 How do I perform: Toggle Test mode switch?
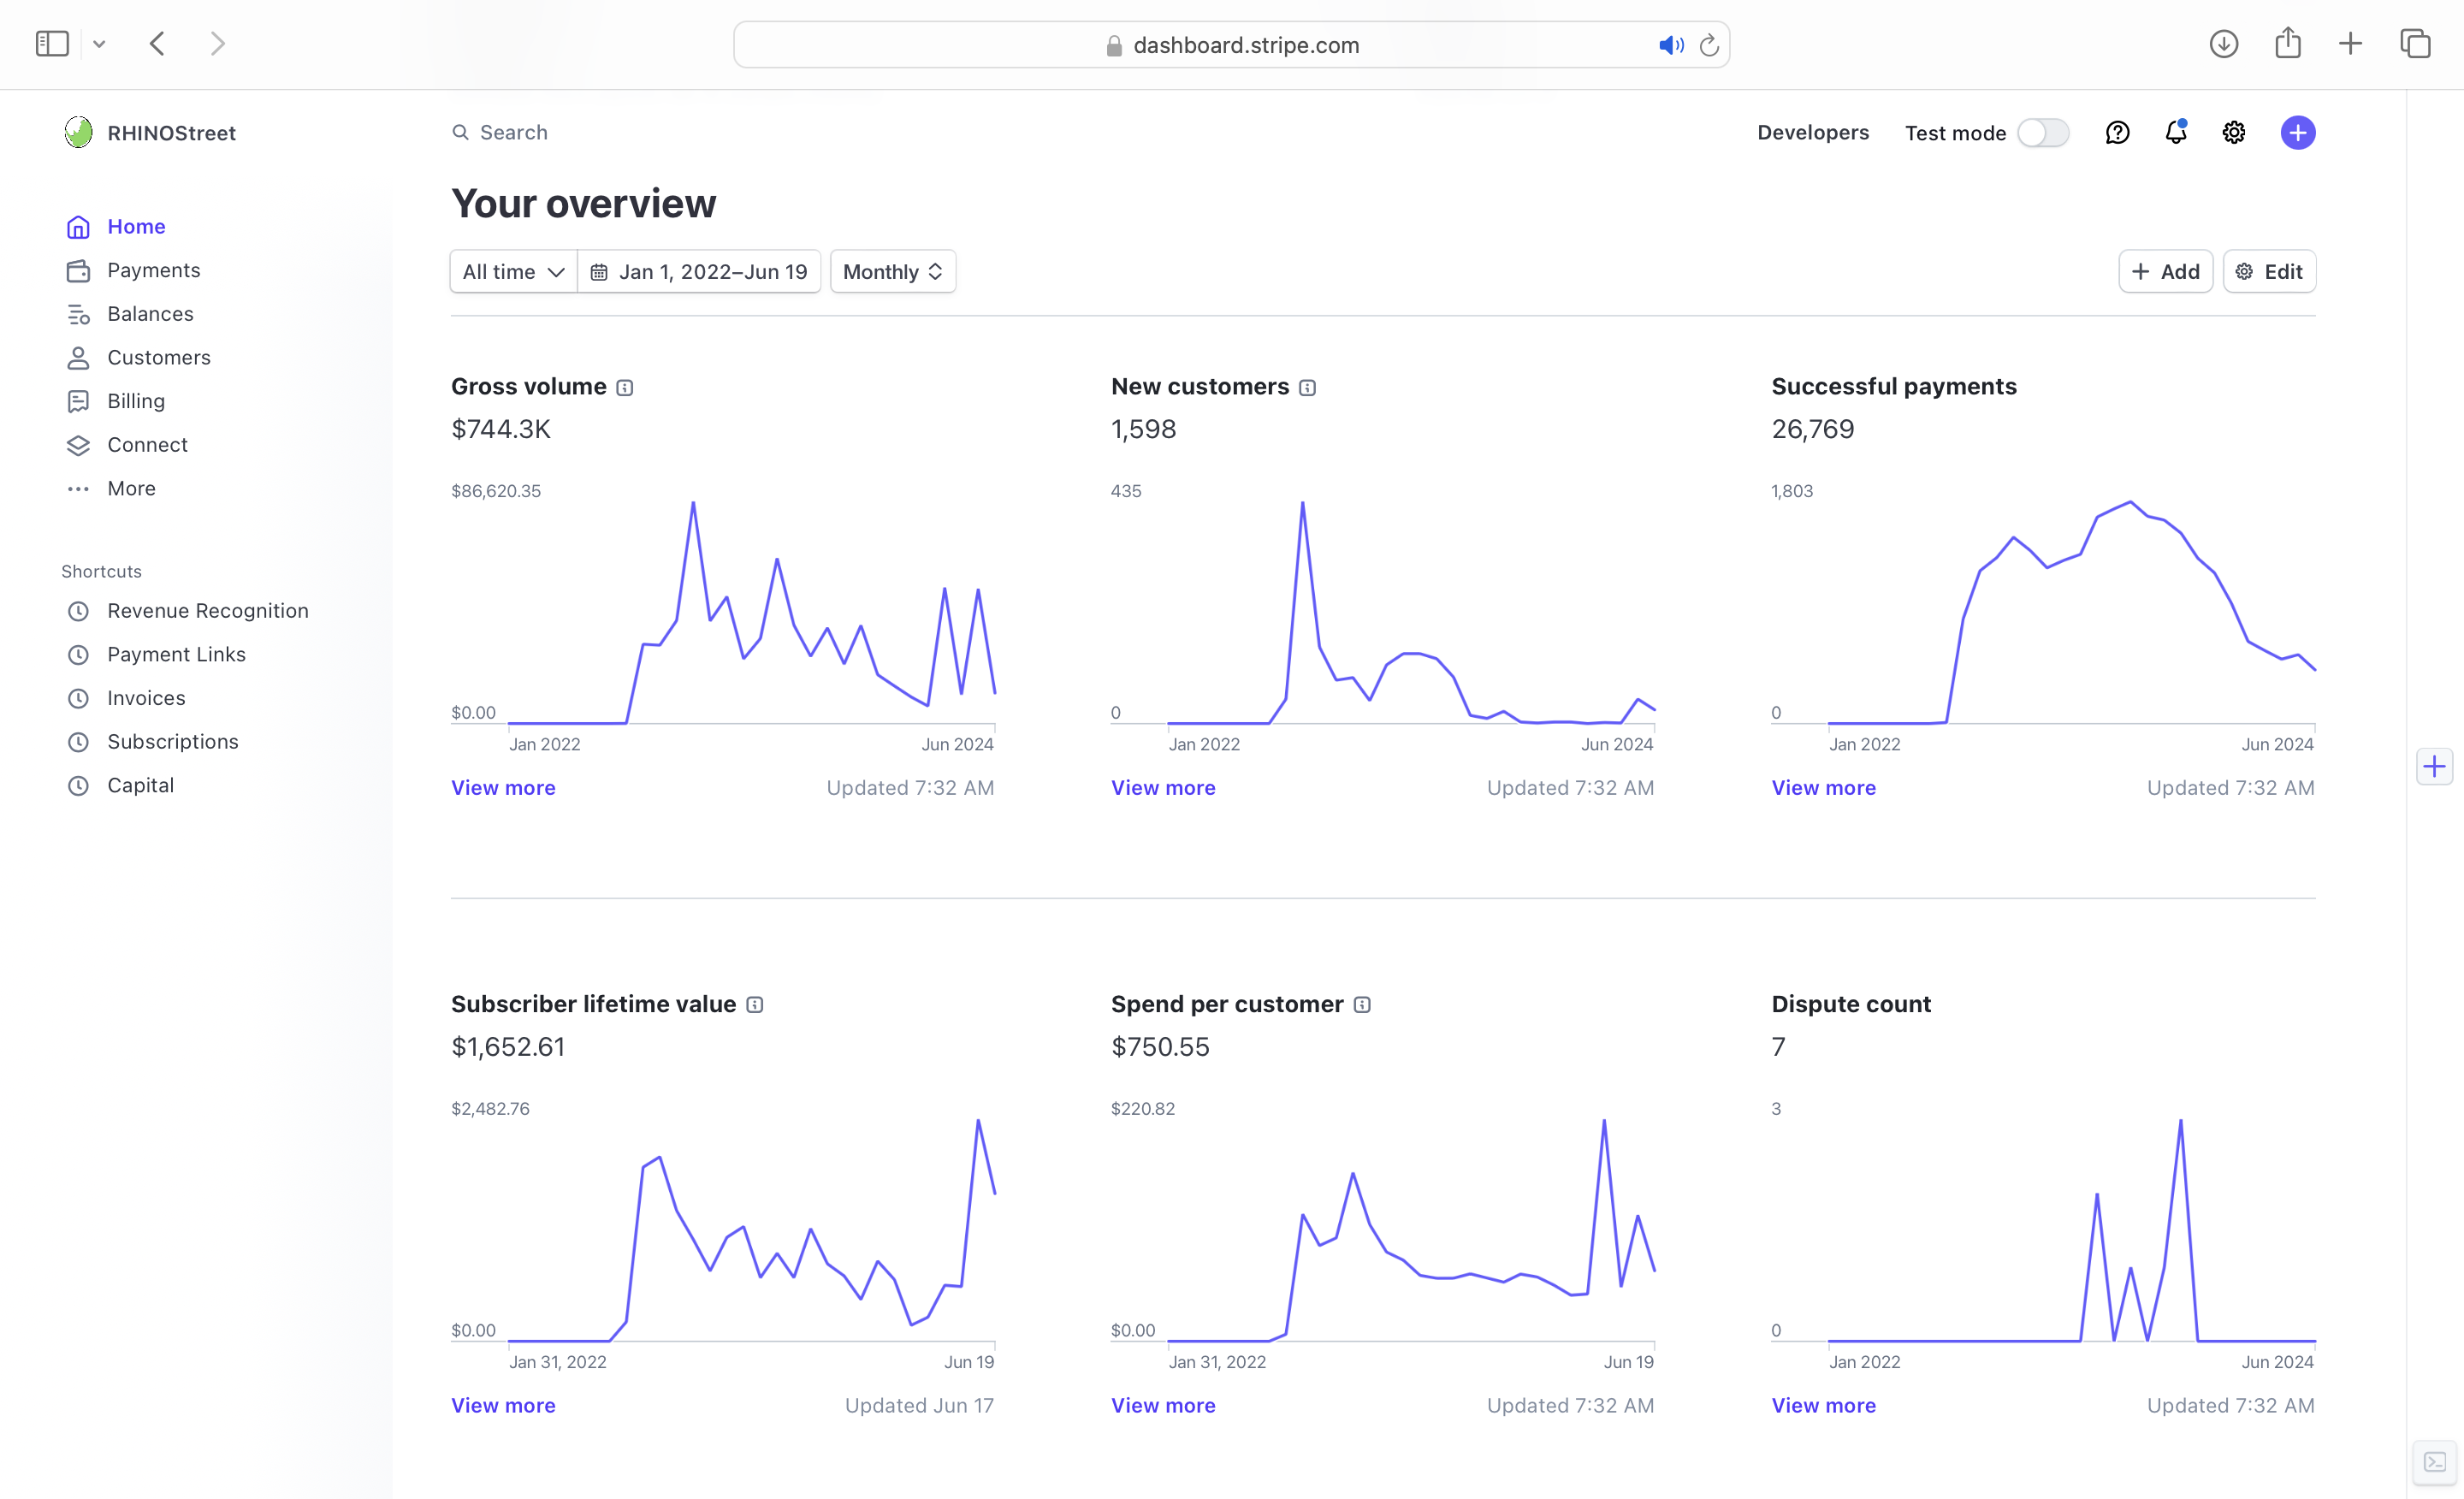click(x=2042, y=132)
